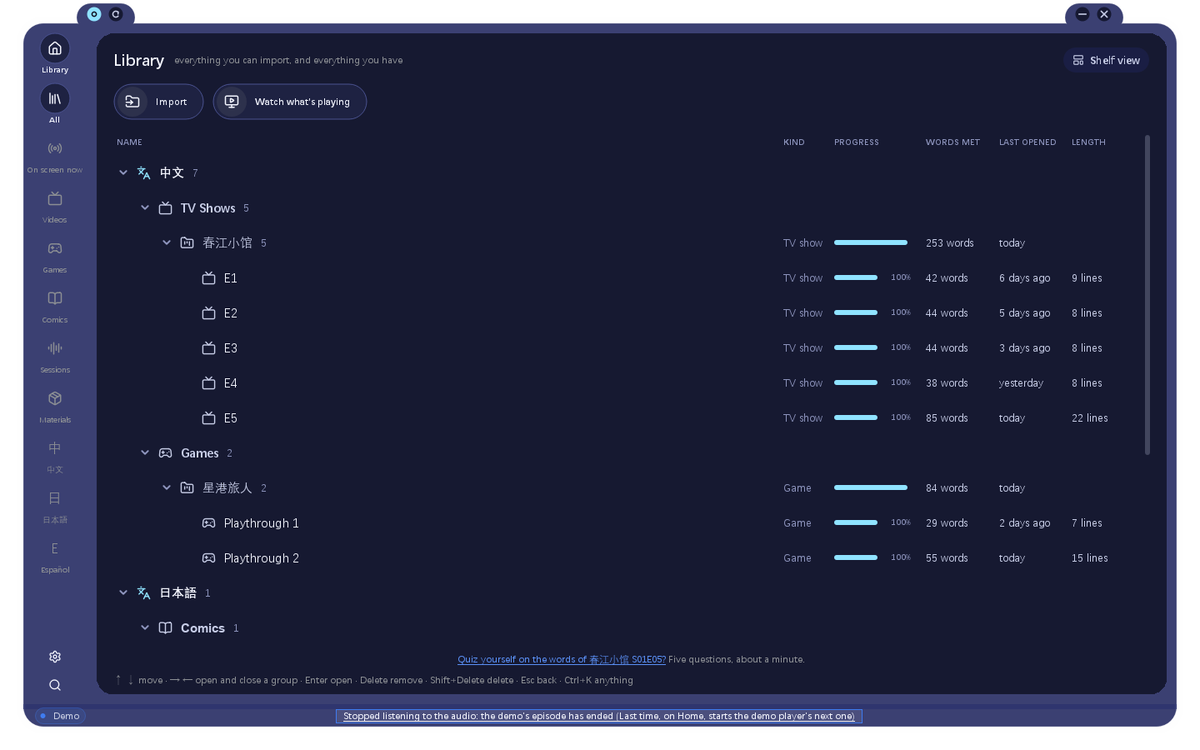The height and width of the screenshot is (750, 1200).
Task: Click the library list vertical scrollbar
Action: click(x=1147, y=295)
